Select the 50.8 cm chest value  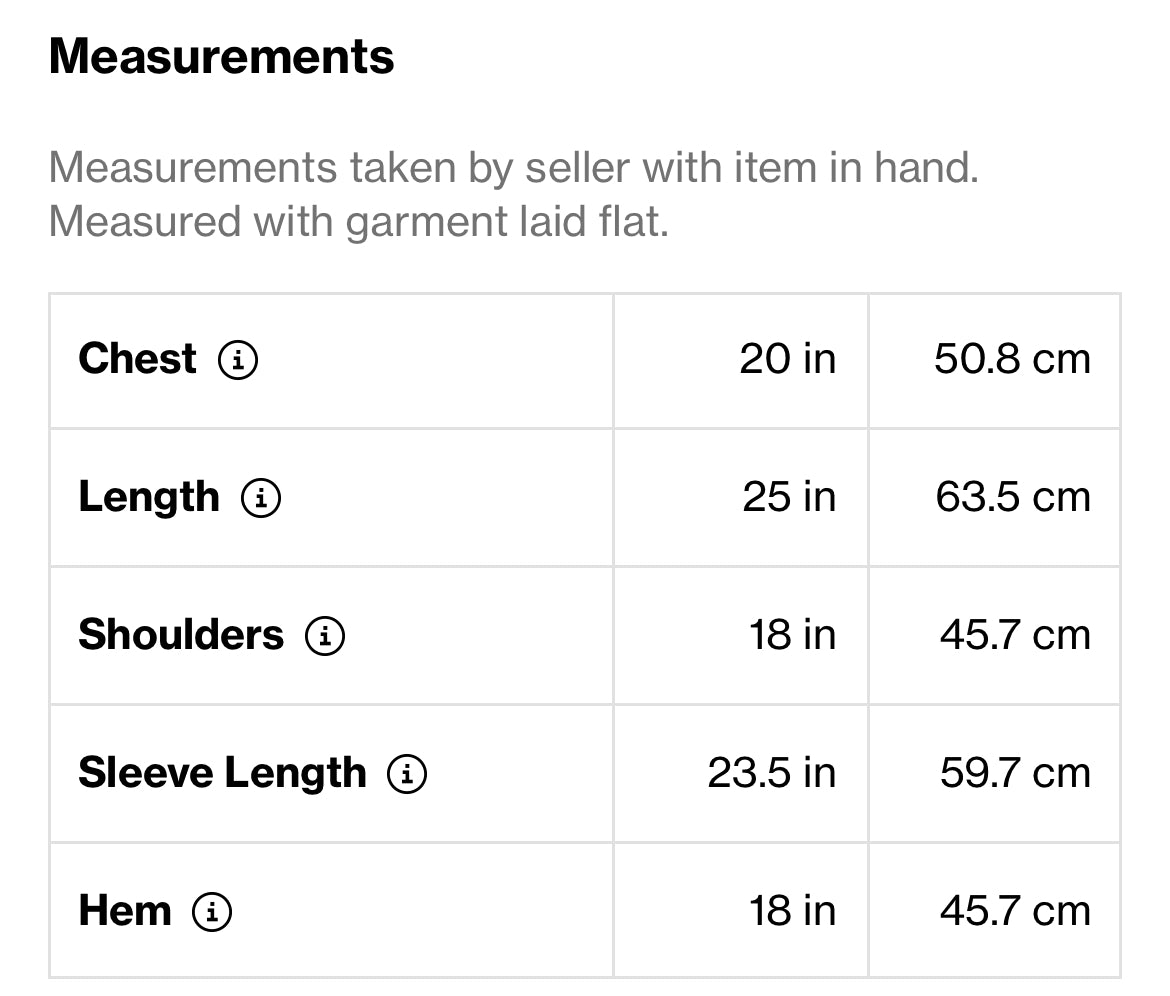click(x=1012, y=359)
